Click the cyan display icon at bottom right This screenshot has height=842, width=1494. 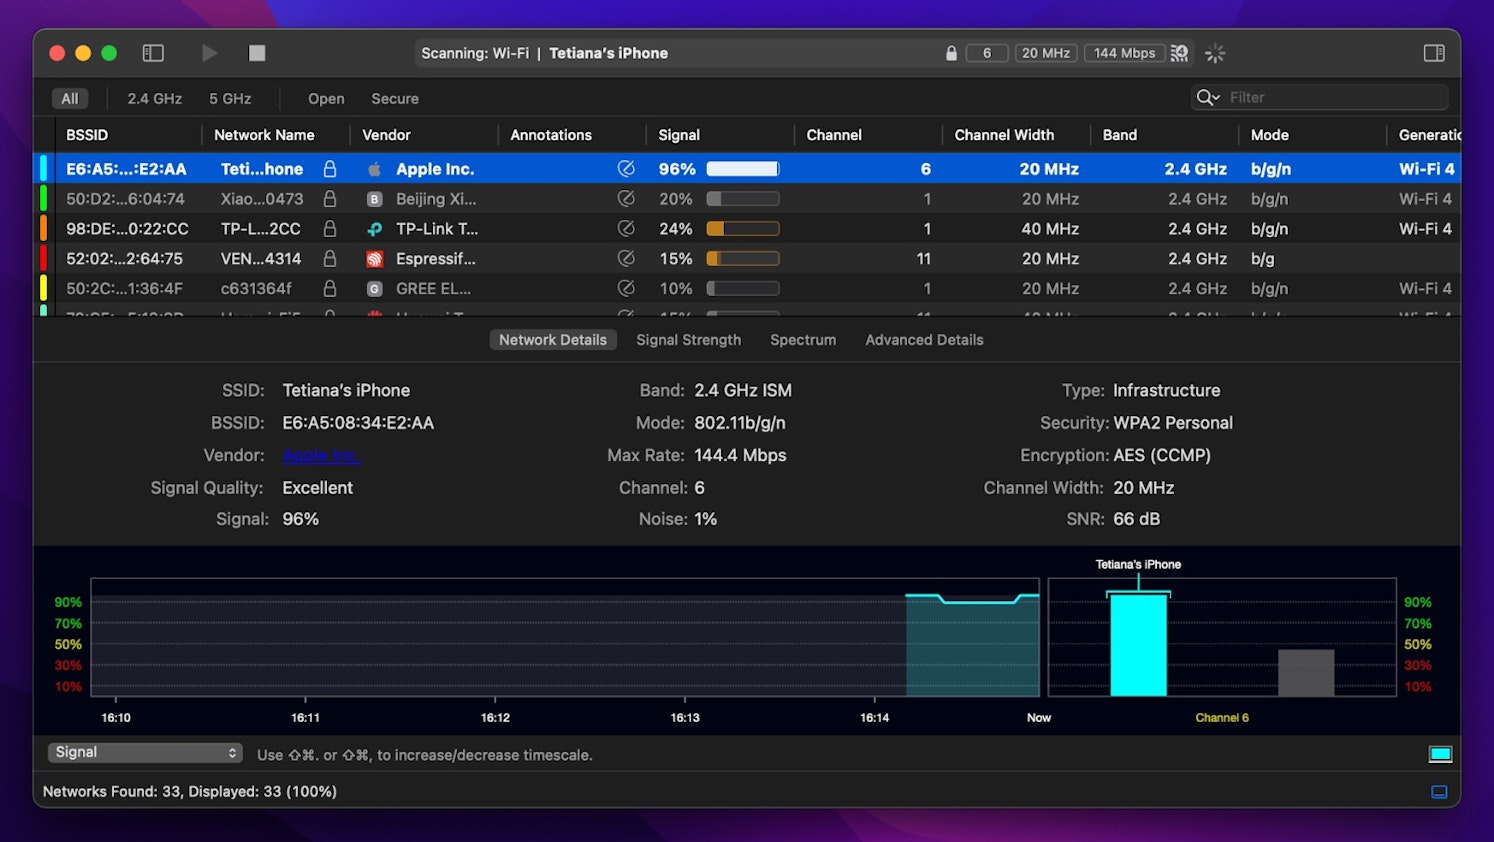tap(1440, 754)
